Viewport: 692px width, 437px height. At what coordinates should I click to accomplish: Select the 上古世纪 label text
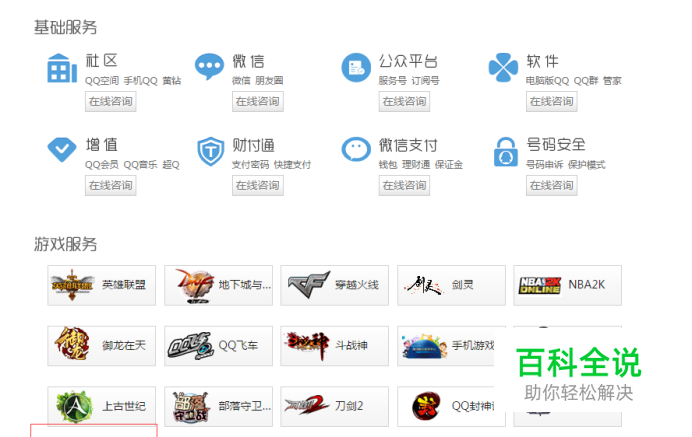coord(124,406)
